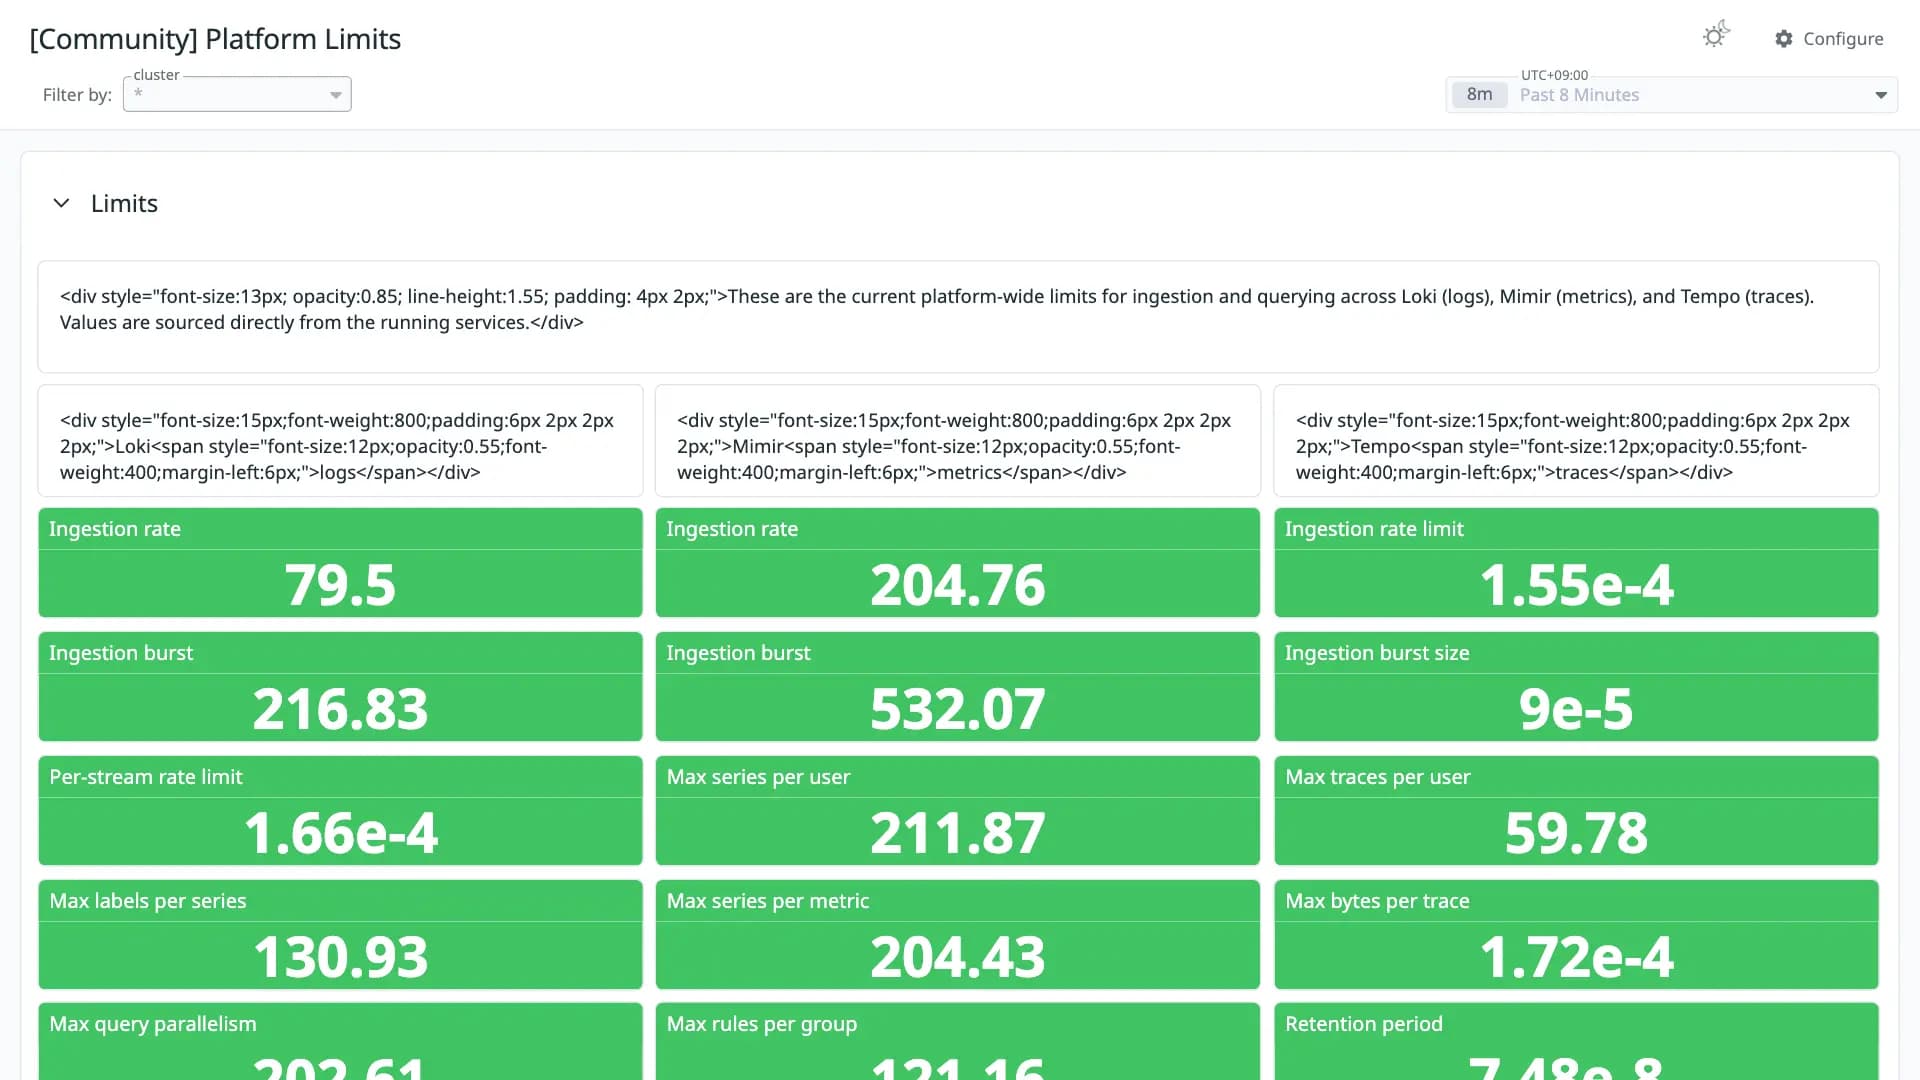Click the platform-wide limits description text
Viewport: 1920px width, 1080px height.
[937, 309]
